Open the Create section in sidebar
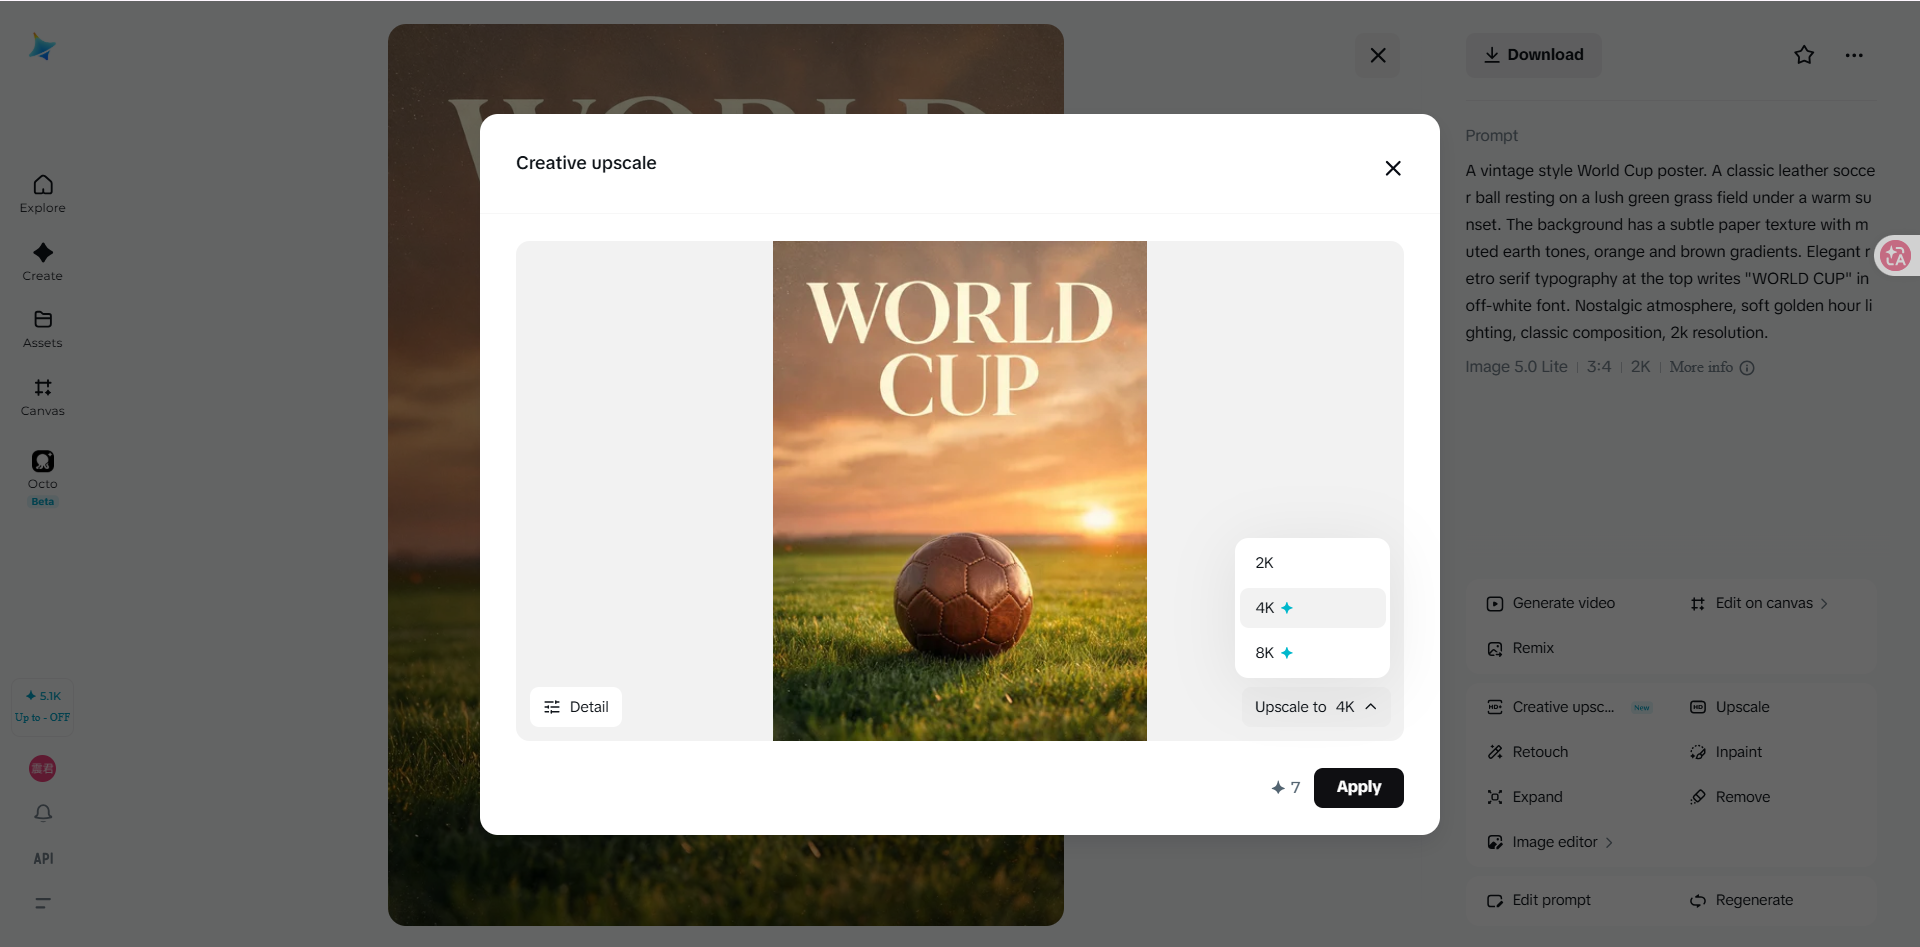This screenshot has height=947, width=1920. [x=43, y=262]
